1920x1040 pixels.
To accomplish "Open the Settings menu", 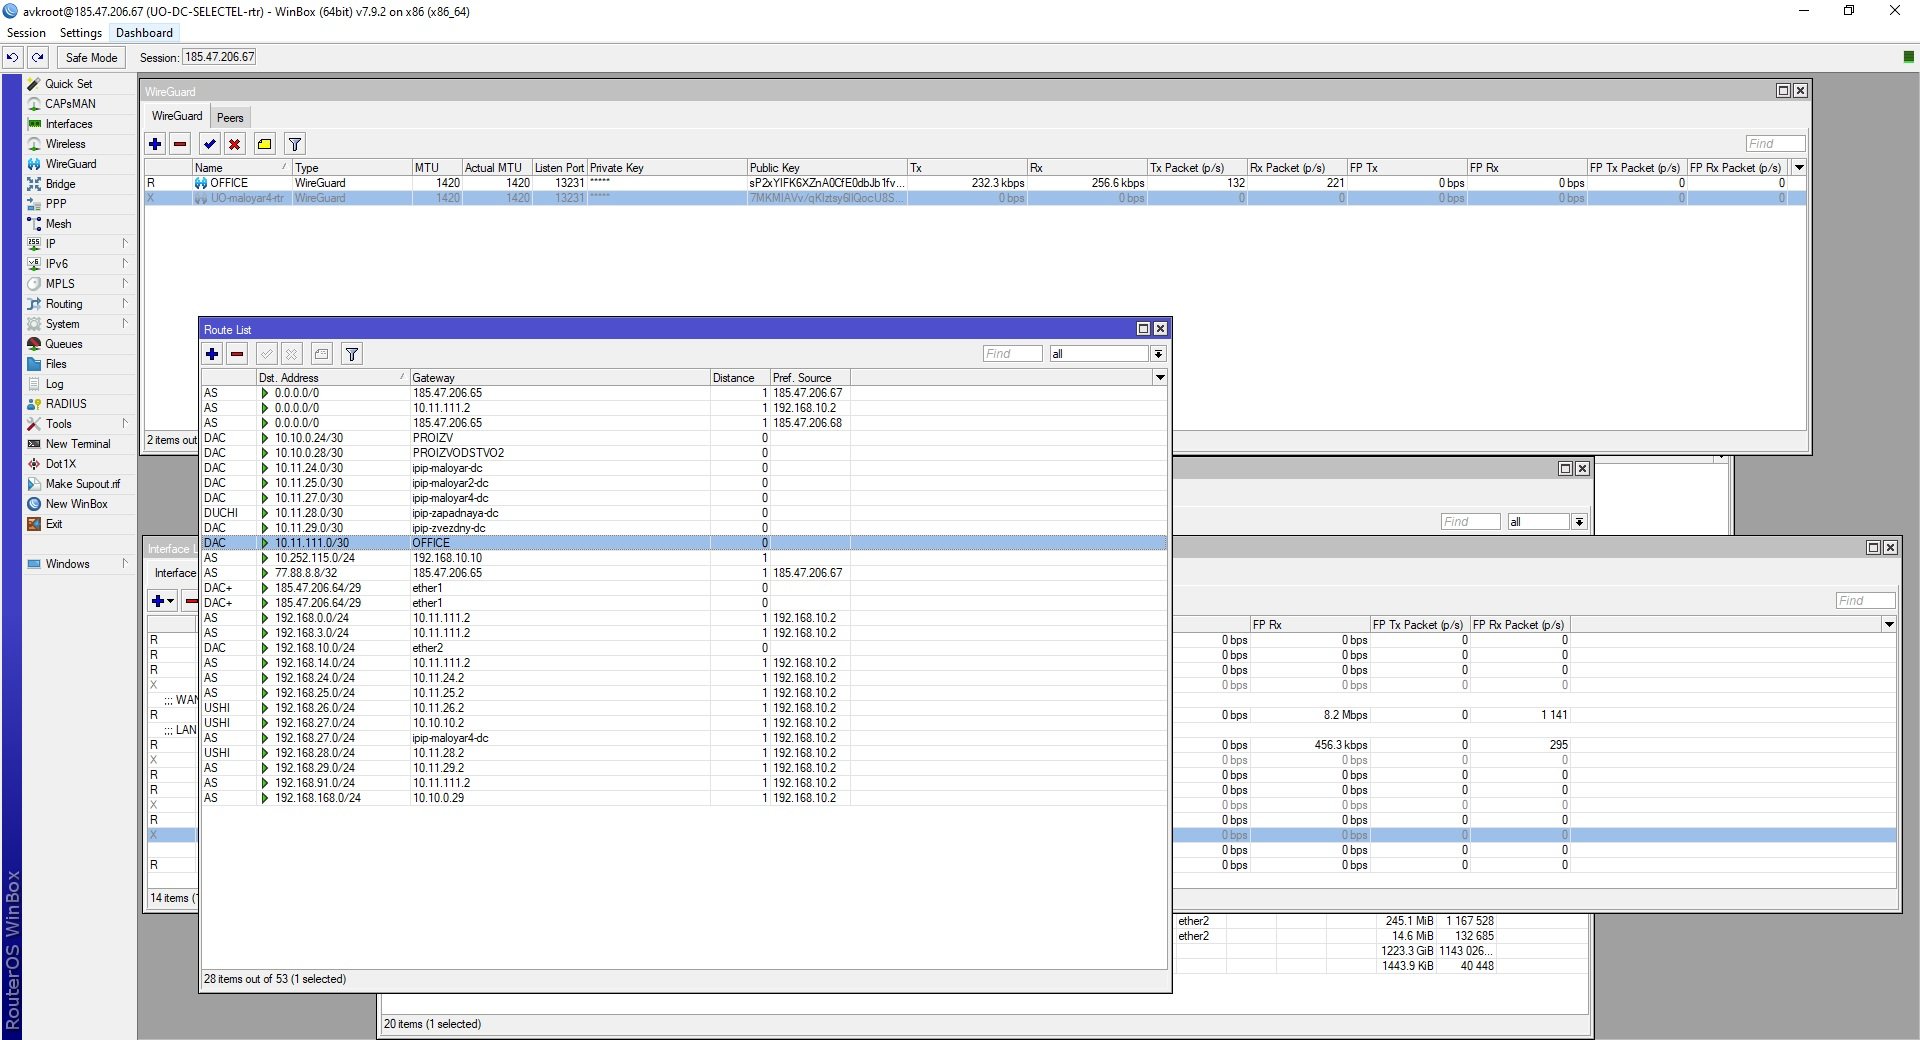I will (x=80, y=33).
